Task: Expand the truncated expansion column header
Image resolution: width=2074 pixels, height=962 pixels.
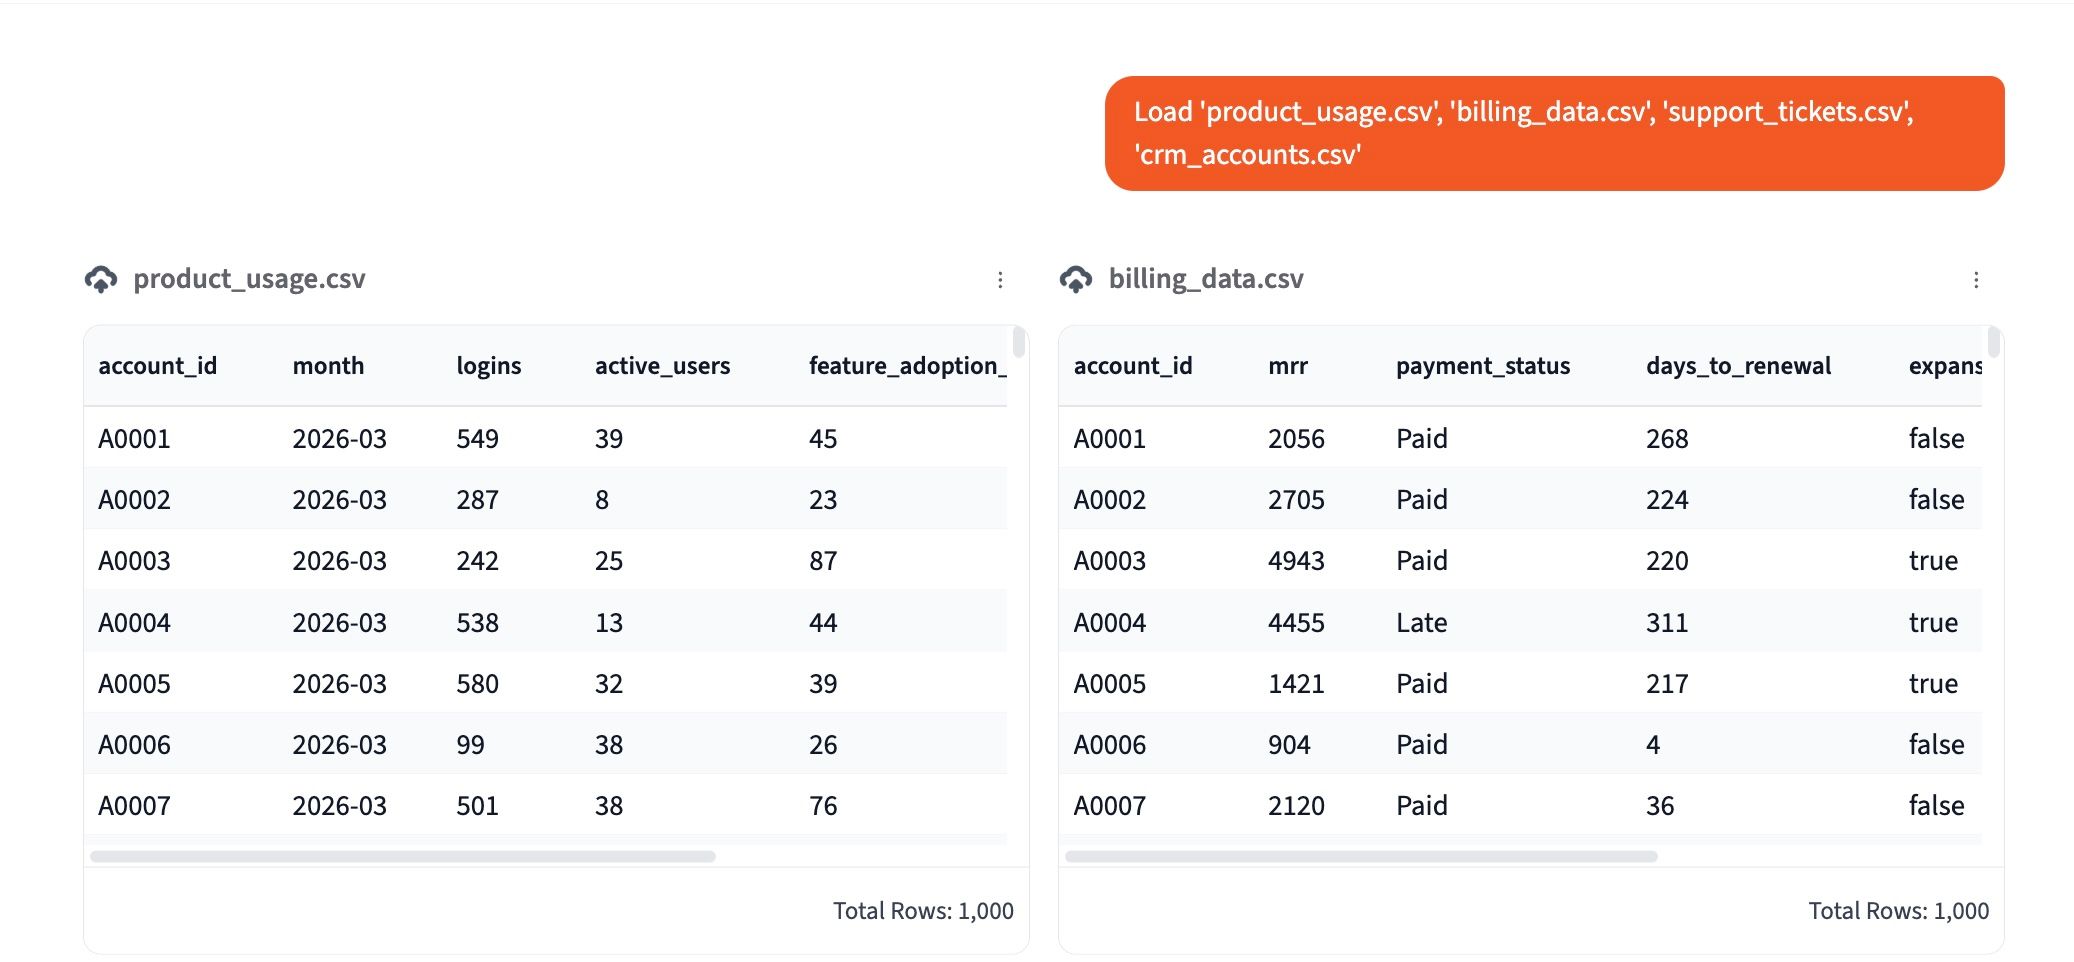Action: [x=1943, y=366]
